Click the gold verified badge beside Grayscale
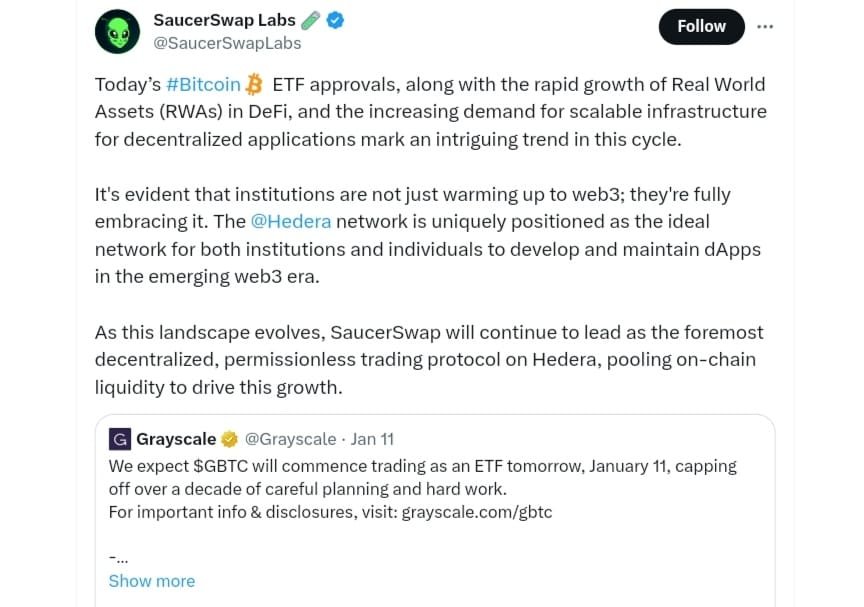The height and width of the screenshot is (607, 864). [x=230, y=439]
